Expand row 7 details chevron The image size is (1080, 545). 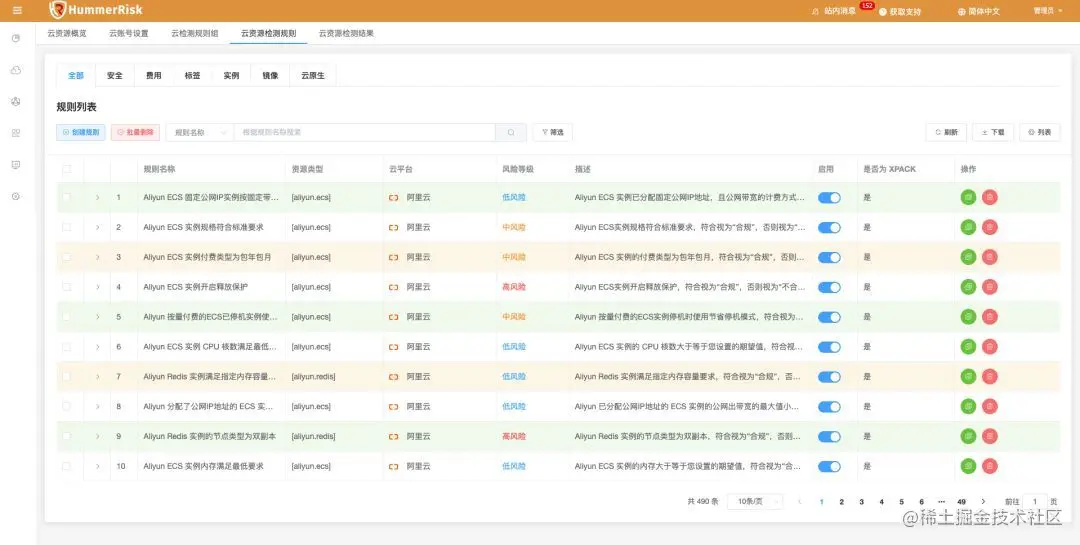(x=97, y=377)
